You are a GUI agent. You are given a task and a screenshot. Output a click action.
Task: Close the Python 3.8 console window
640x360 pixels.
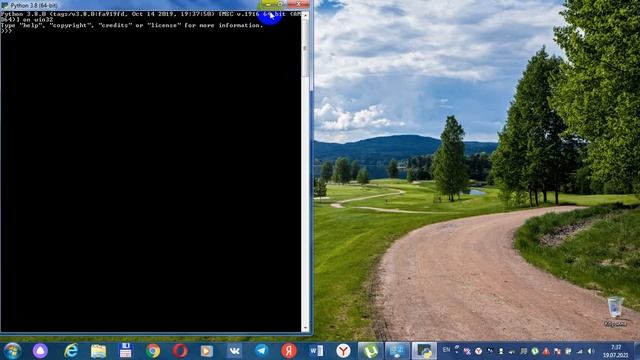[298, 4]
